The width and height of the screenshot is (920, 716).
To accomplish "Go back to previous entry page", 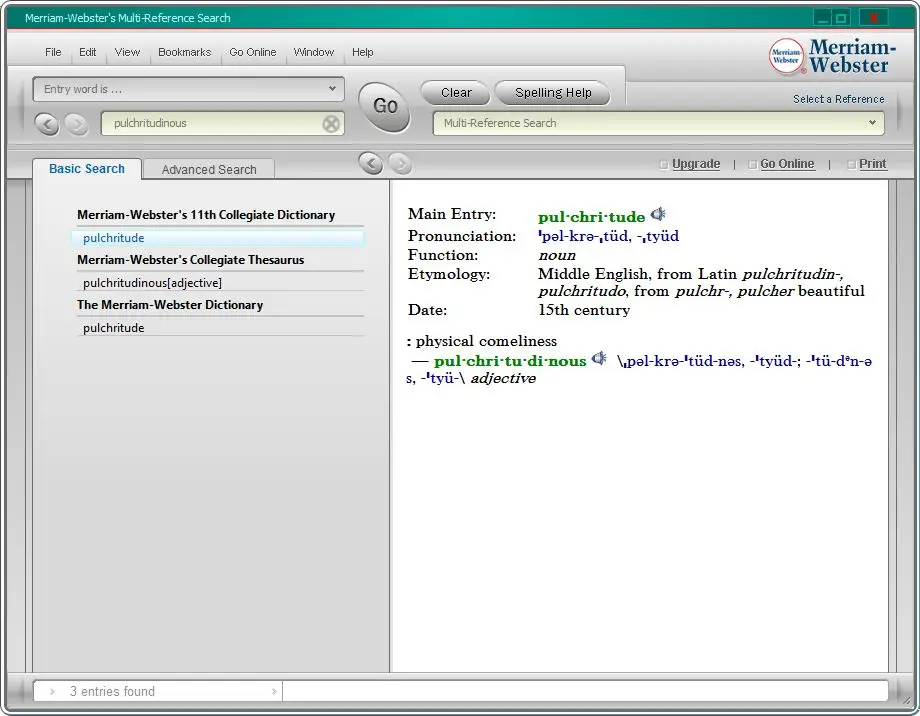I will (x=371, y=163).
